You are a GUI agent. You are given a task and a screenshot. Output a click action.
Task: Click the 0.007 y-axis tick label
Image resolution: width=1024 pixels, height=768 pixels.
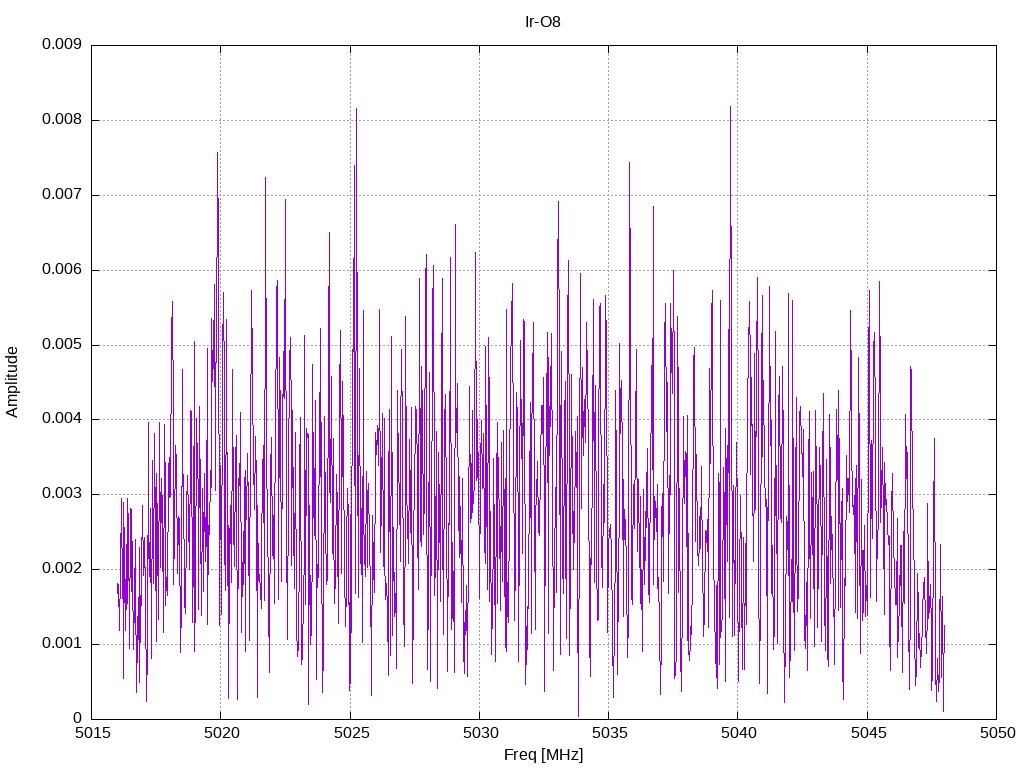pyautogui.click(x=62, y=194)
